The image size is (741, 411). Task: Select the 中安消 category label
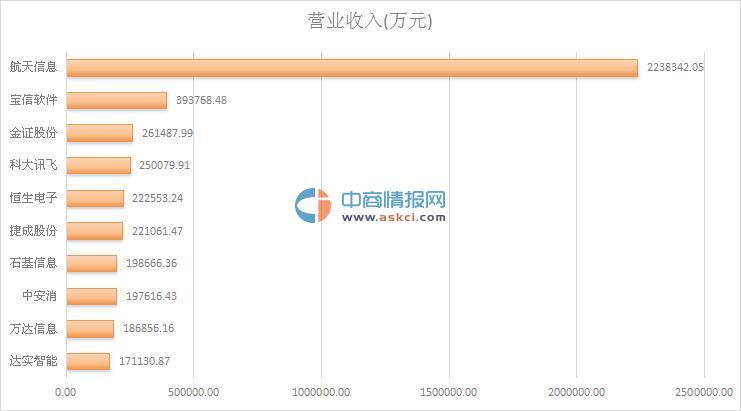tap(39, 296)
